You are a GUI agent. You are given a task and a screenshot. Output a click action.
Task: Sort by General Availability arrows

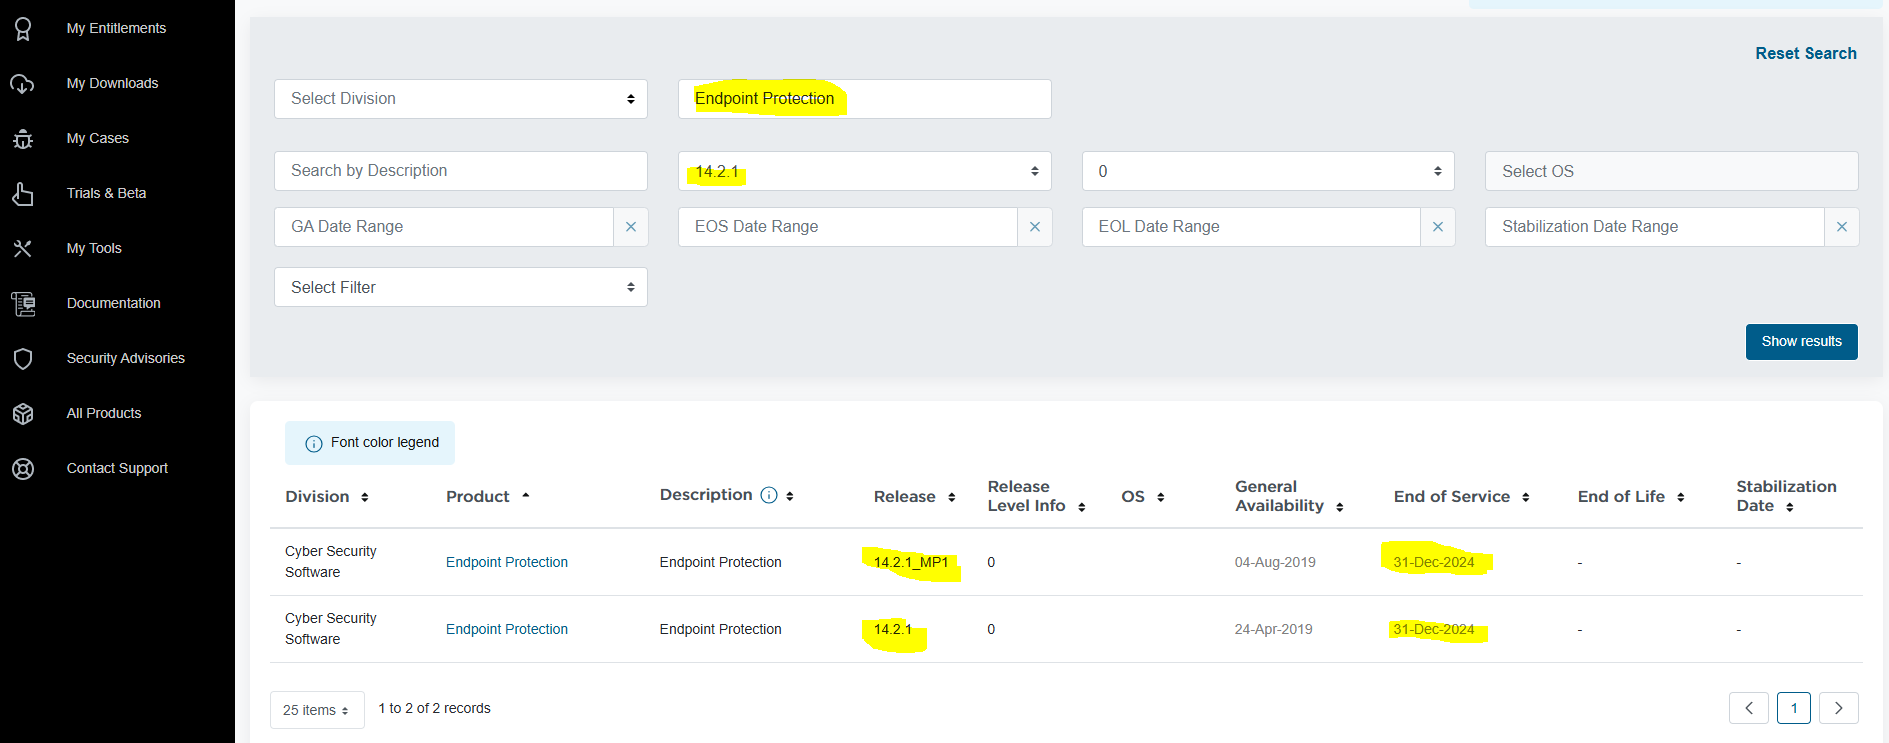click(1340, 507)
